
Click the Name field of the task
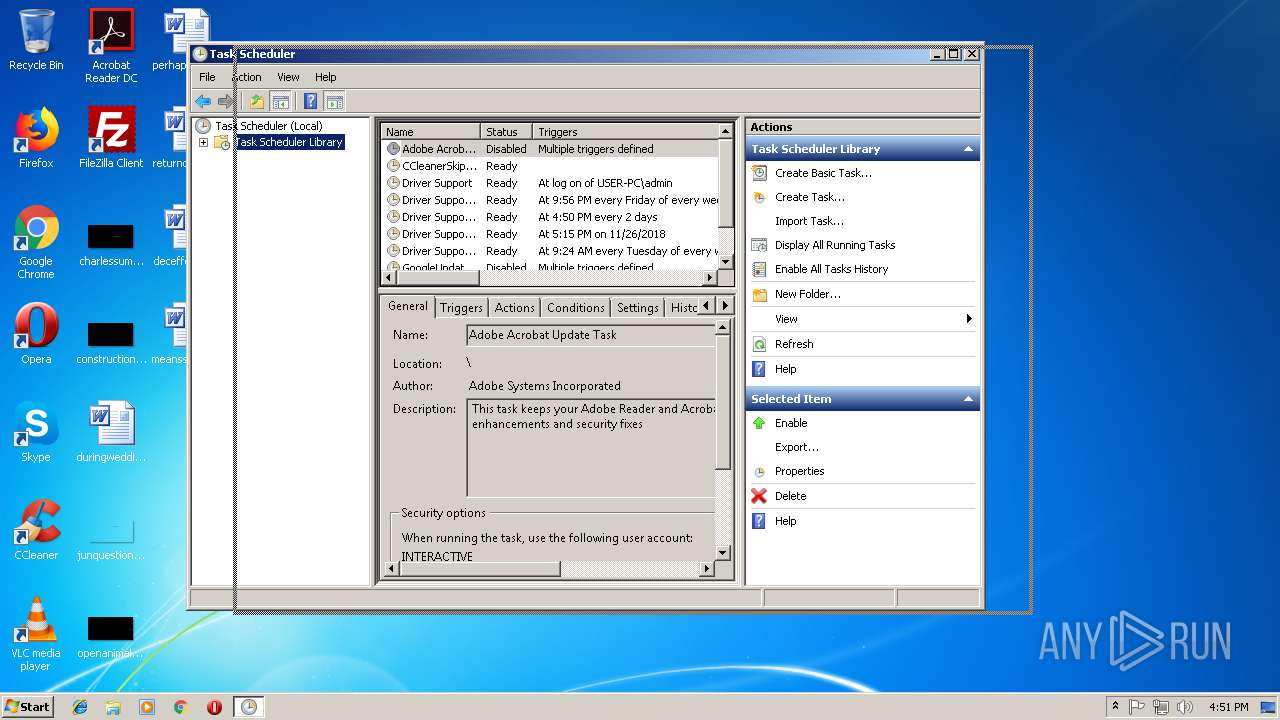click(591, 335)
